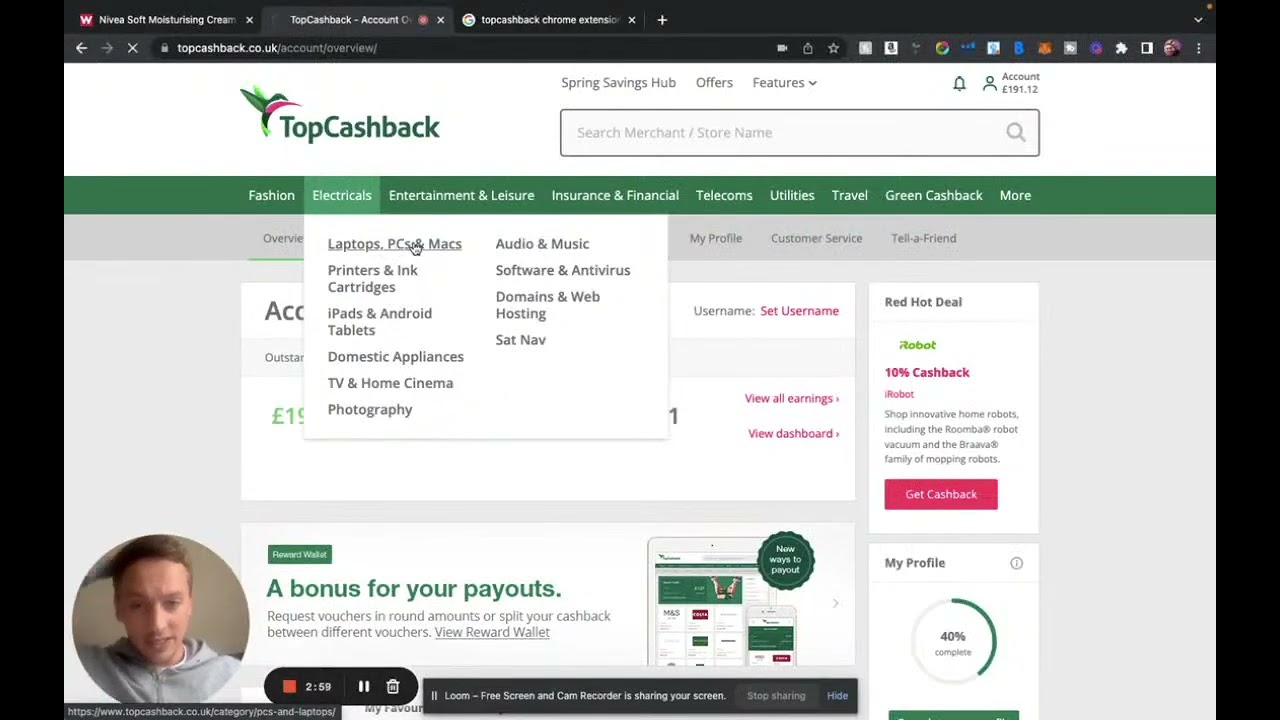Delete the Loom recording with trash icon
This screenshot has height=720, width=1280.
(x=393, y=686)
